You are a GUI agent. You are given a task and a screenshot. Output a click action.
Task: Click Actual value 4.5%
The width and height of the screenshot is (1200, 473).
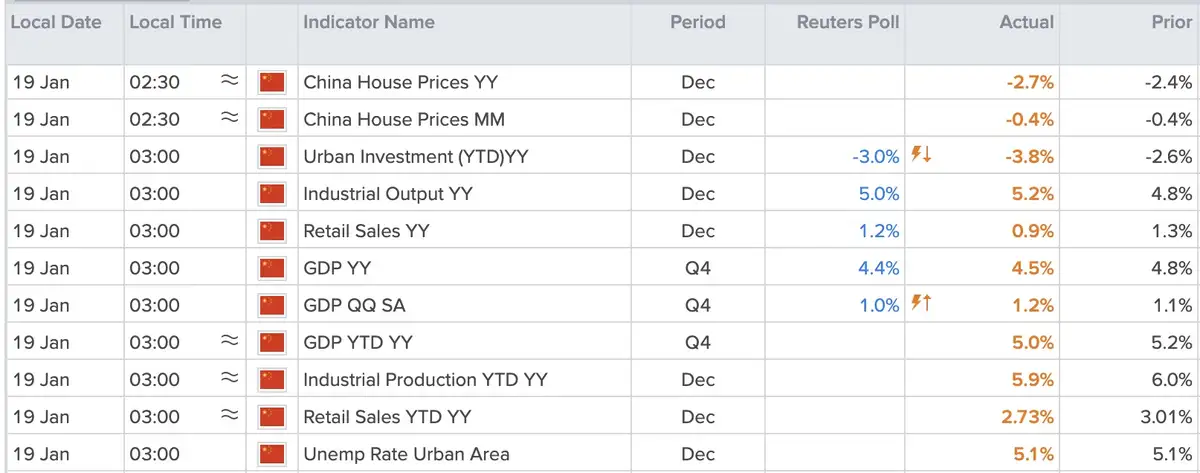[x=1034, y=268]
